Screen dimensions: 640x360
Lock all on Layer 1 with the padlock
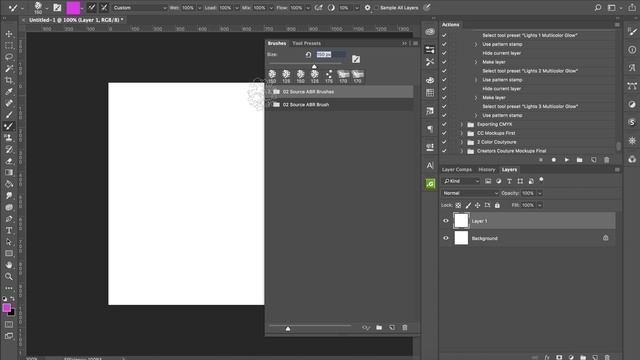point(497,205)
